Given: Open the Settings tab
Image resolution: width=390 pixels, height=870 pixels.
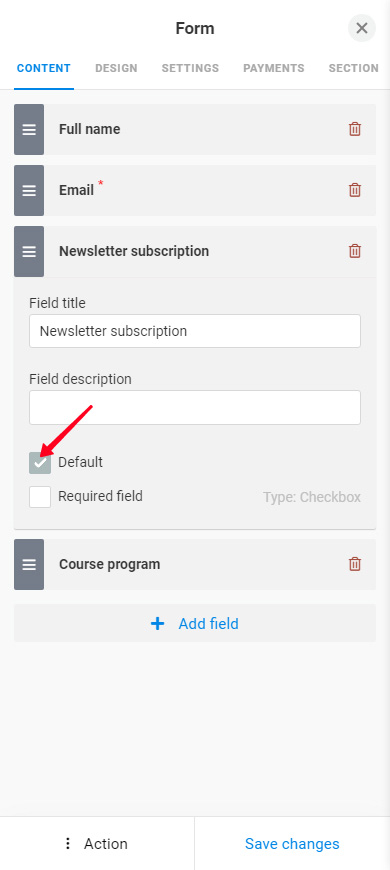Looking at the screenshot, I should [190, 68].
